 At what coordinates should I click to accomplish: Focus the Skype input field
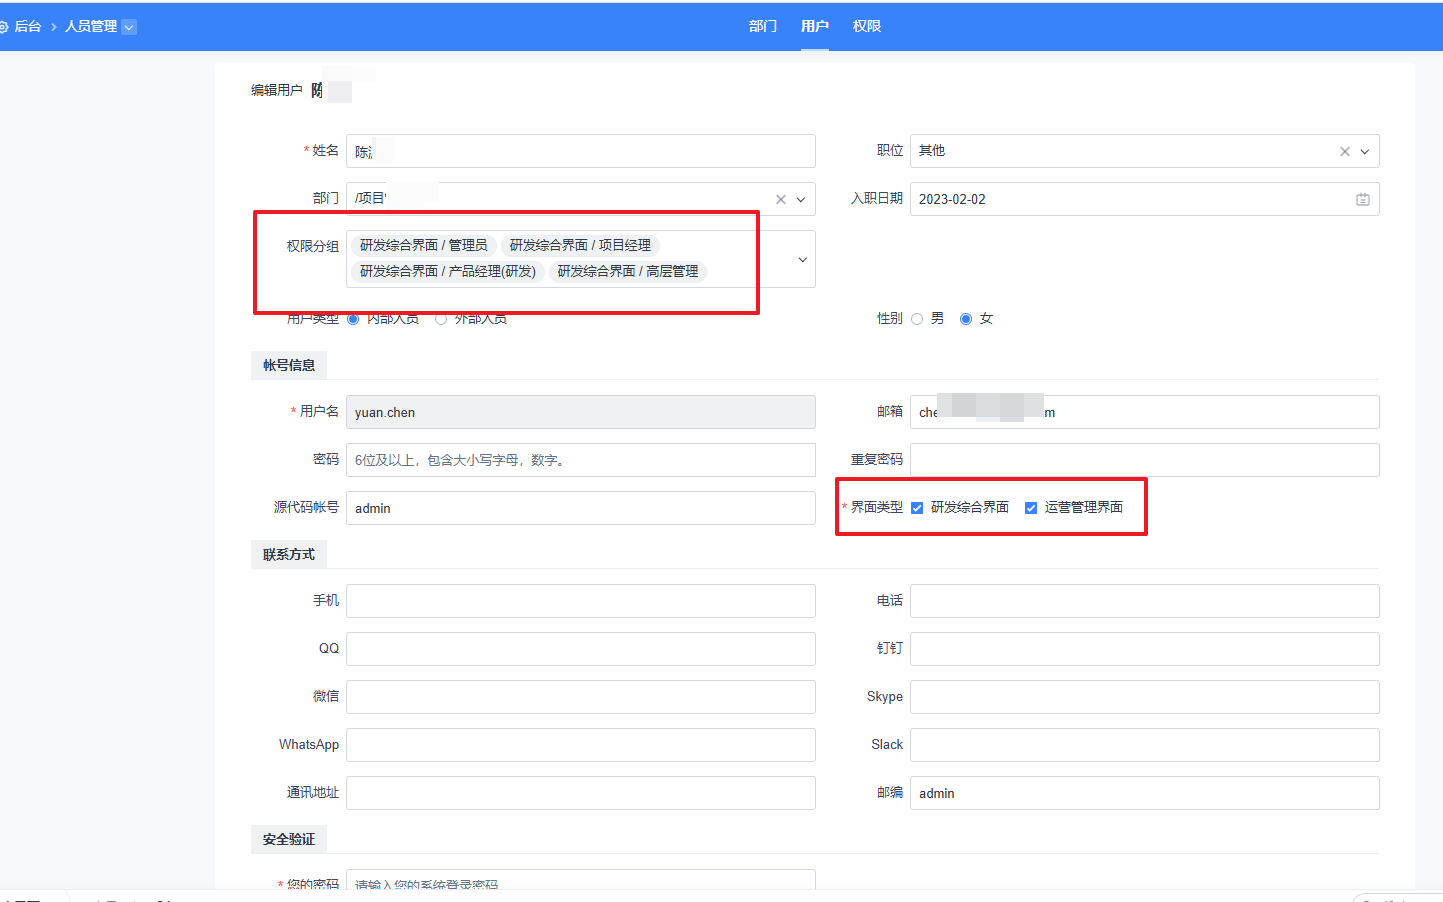click(x=1144, y=697)
